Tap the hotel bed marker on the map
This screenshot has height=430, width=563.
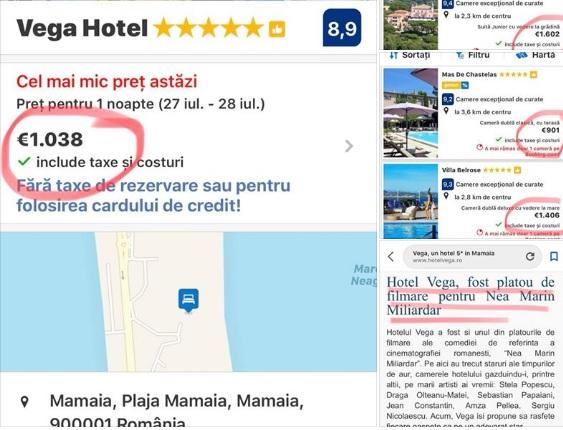click(x=189, y=300)
